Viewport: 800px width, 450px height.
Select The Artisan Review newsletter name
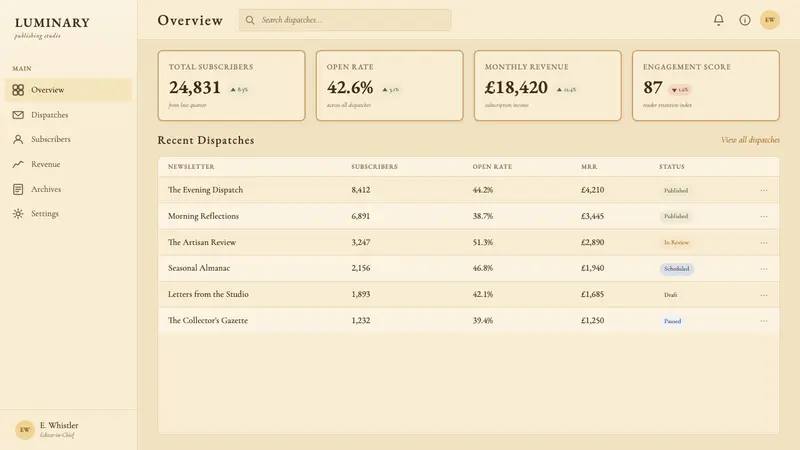(x=202, y=242)
